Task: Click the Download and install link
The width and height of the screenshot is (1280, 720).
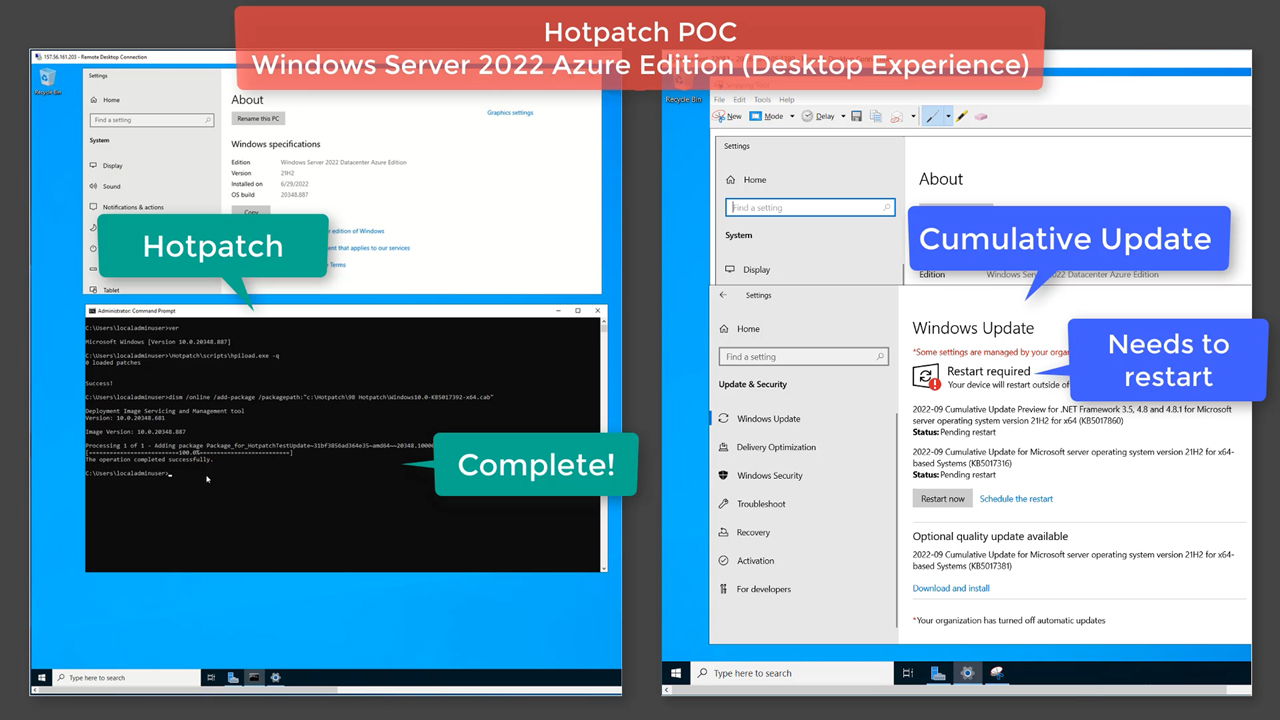Action: click(951, 588)
